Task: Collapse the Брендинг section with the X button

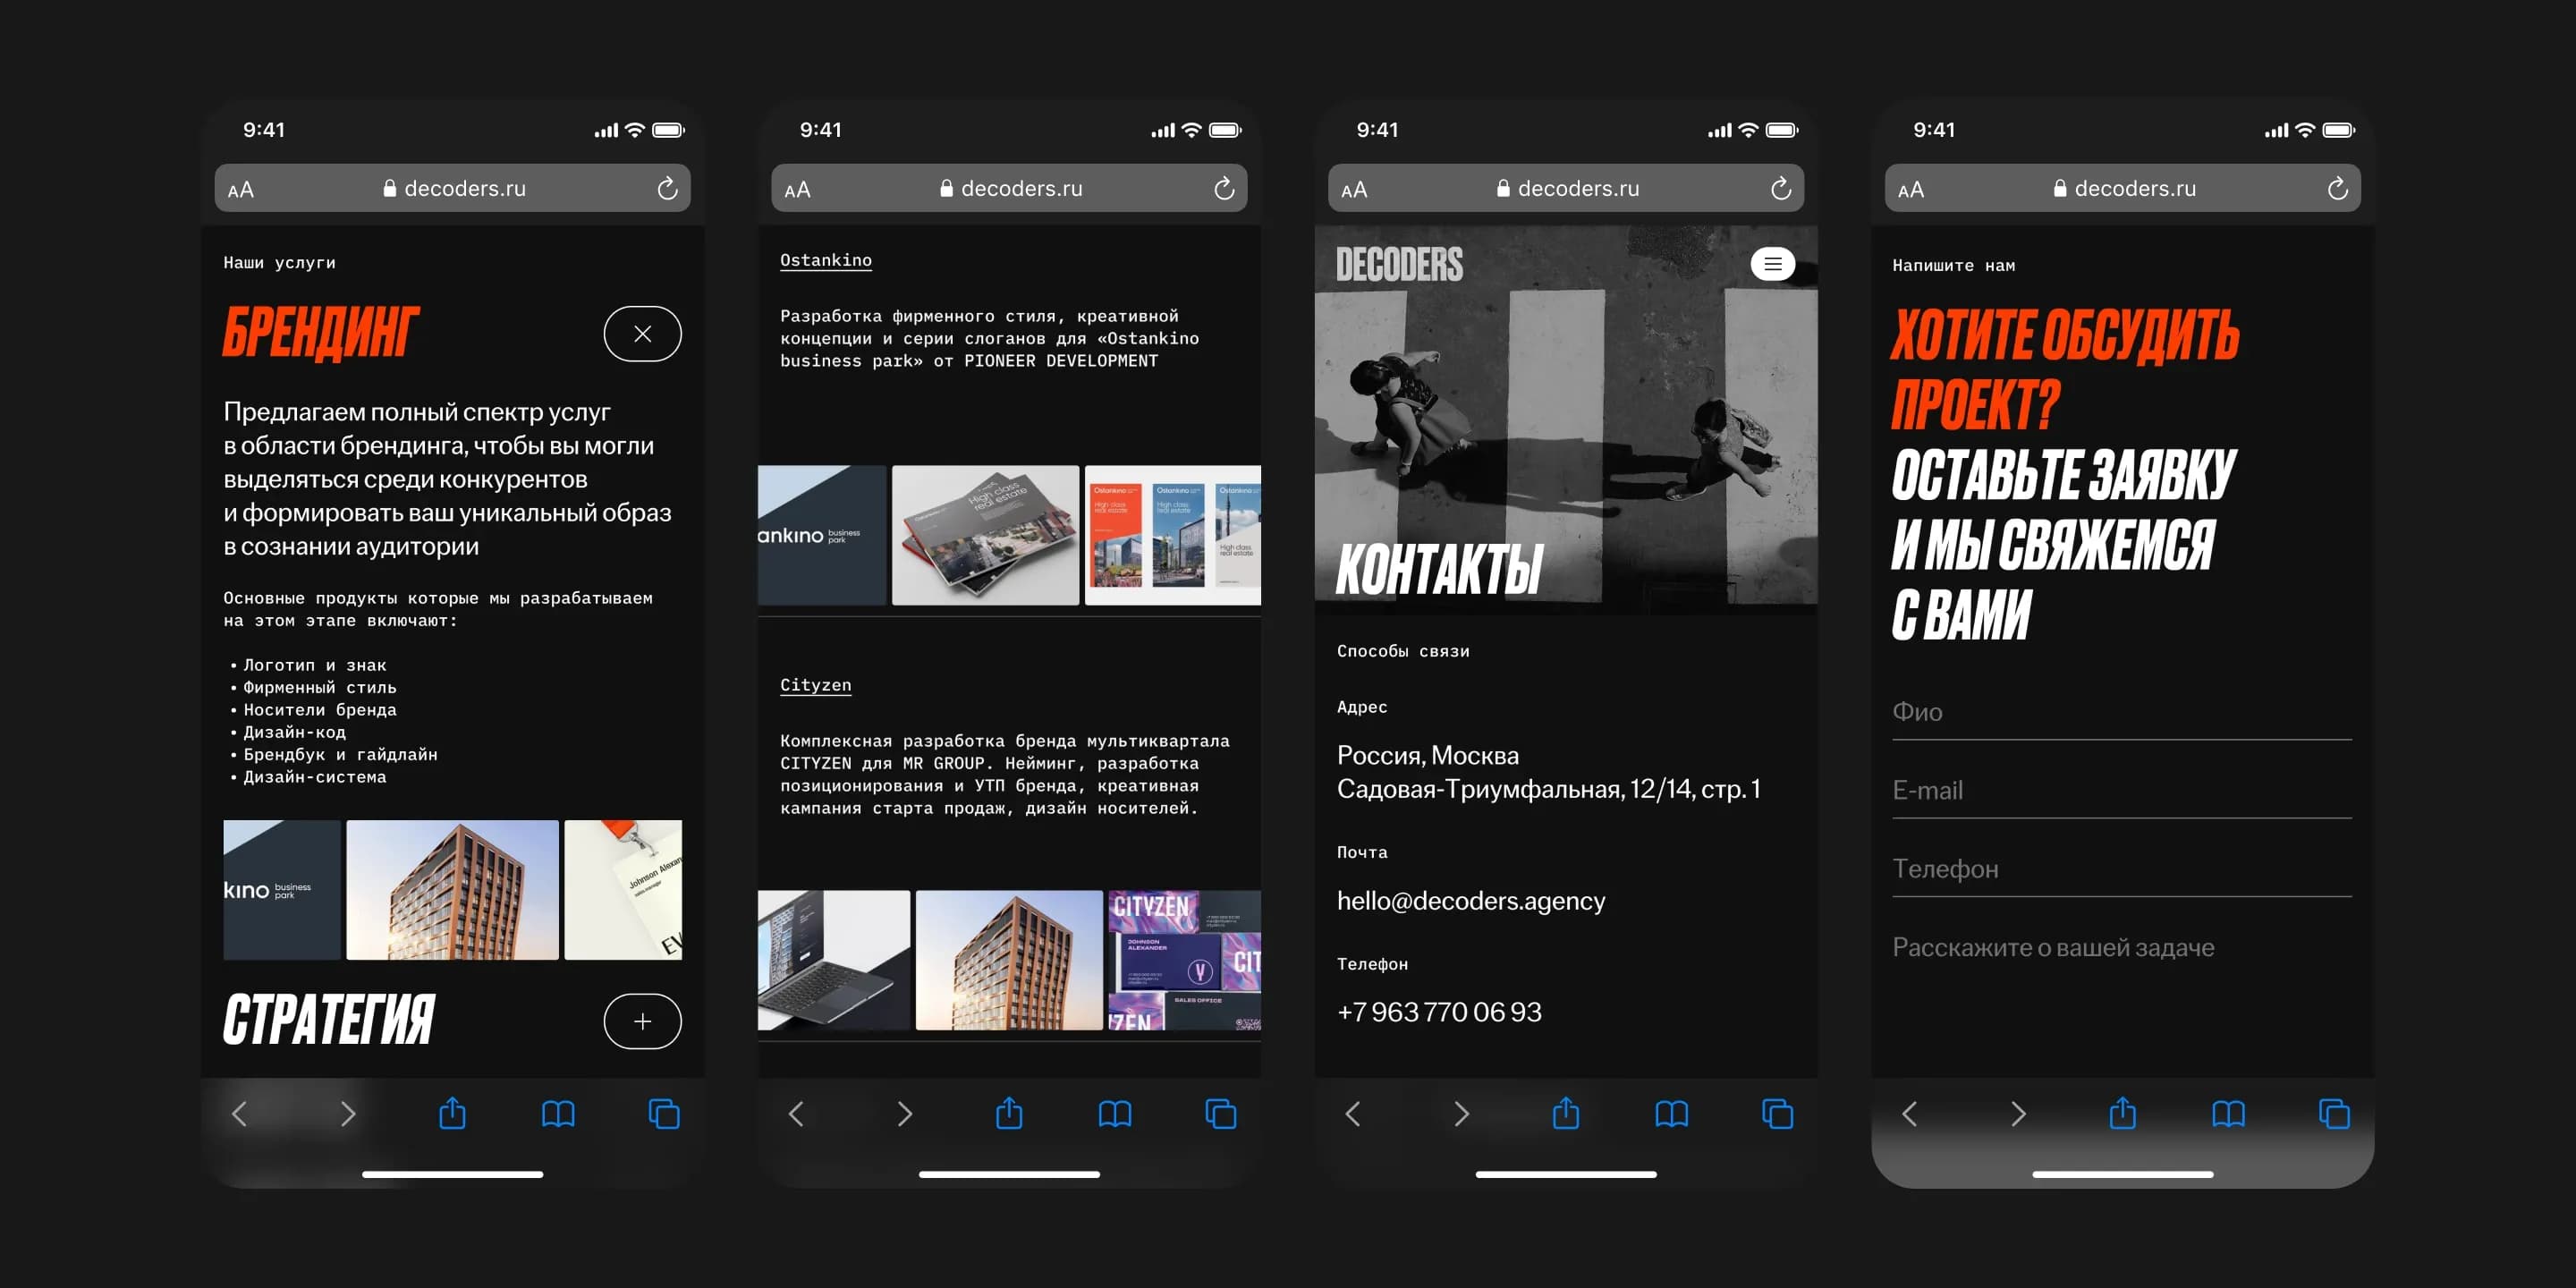Action: (x=642, y=334)
